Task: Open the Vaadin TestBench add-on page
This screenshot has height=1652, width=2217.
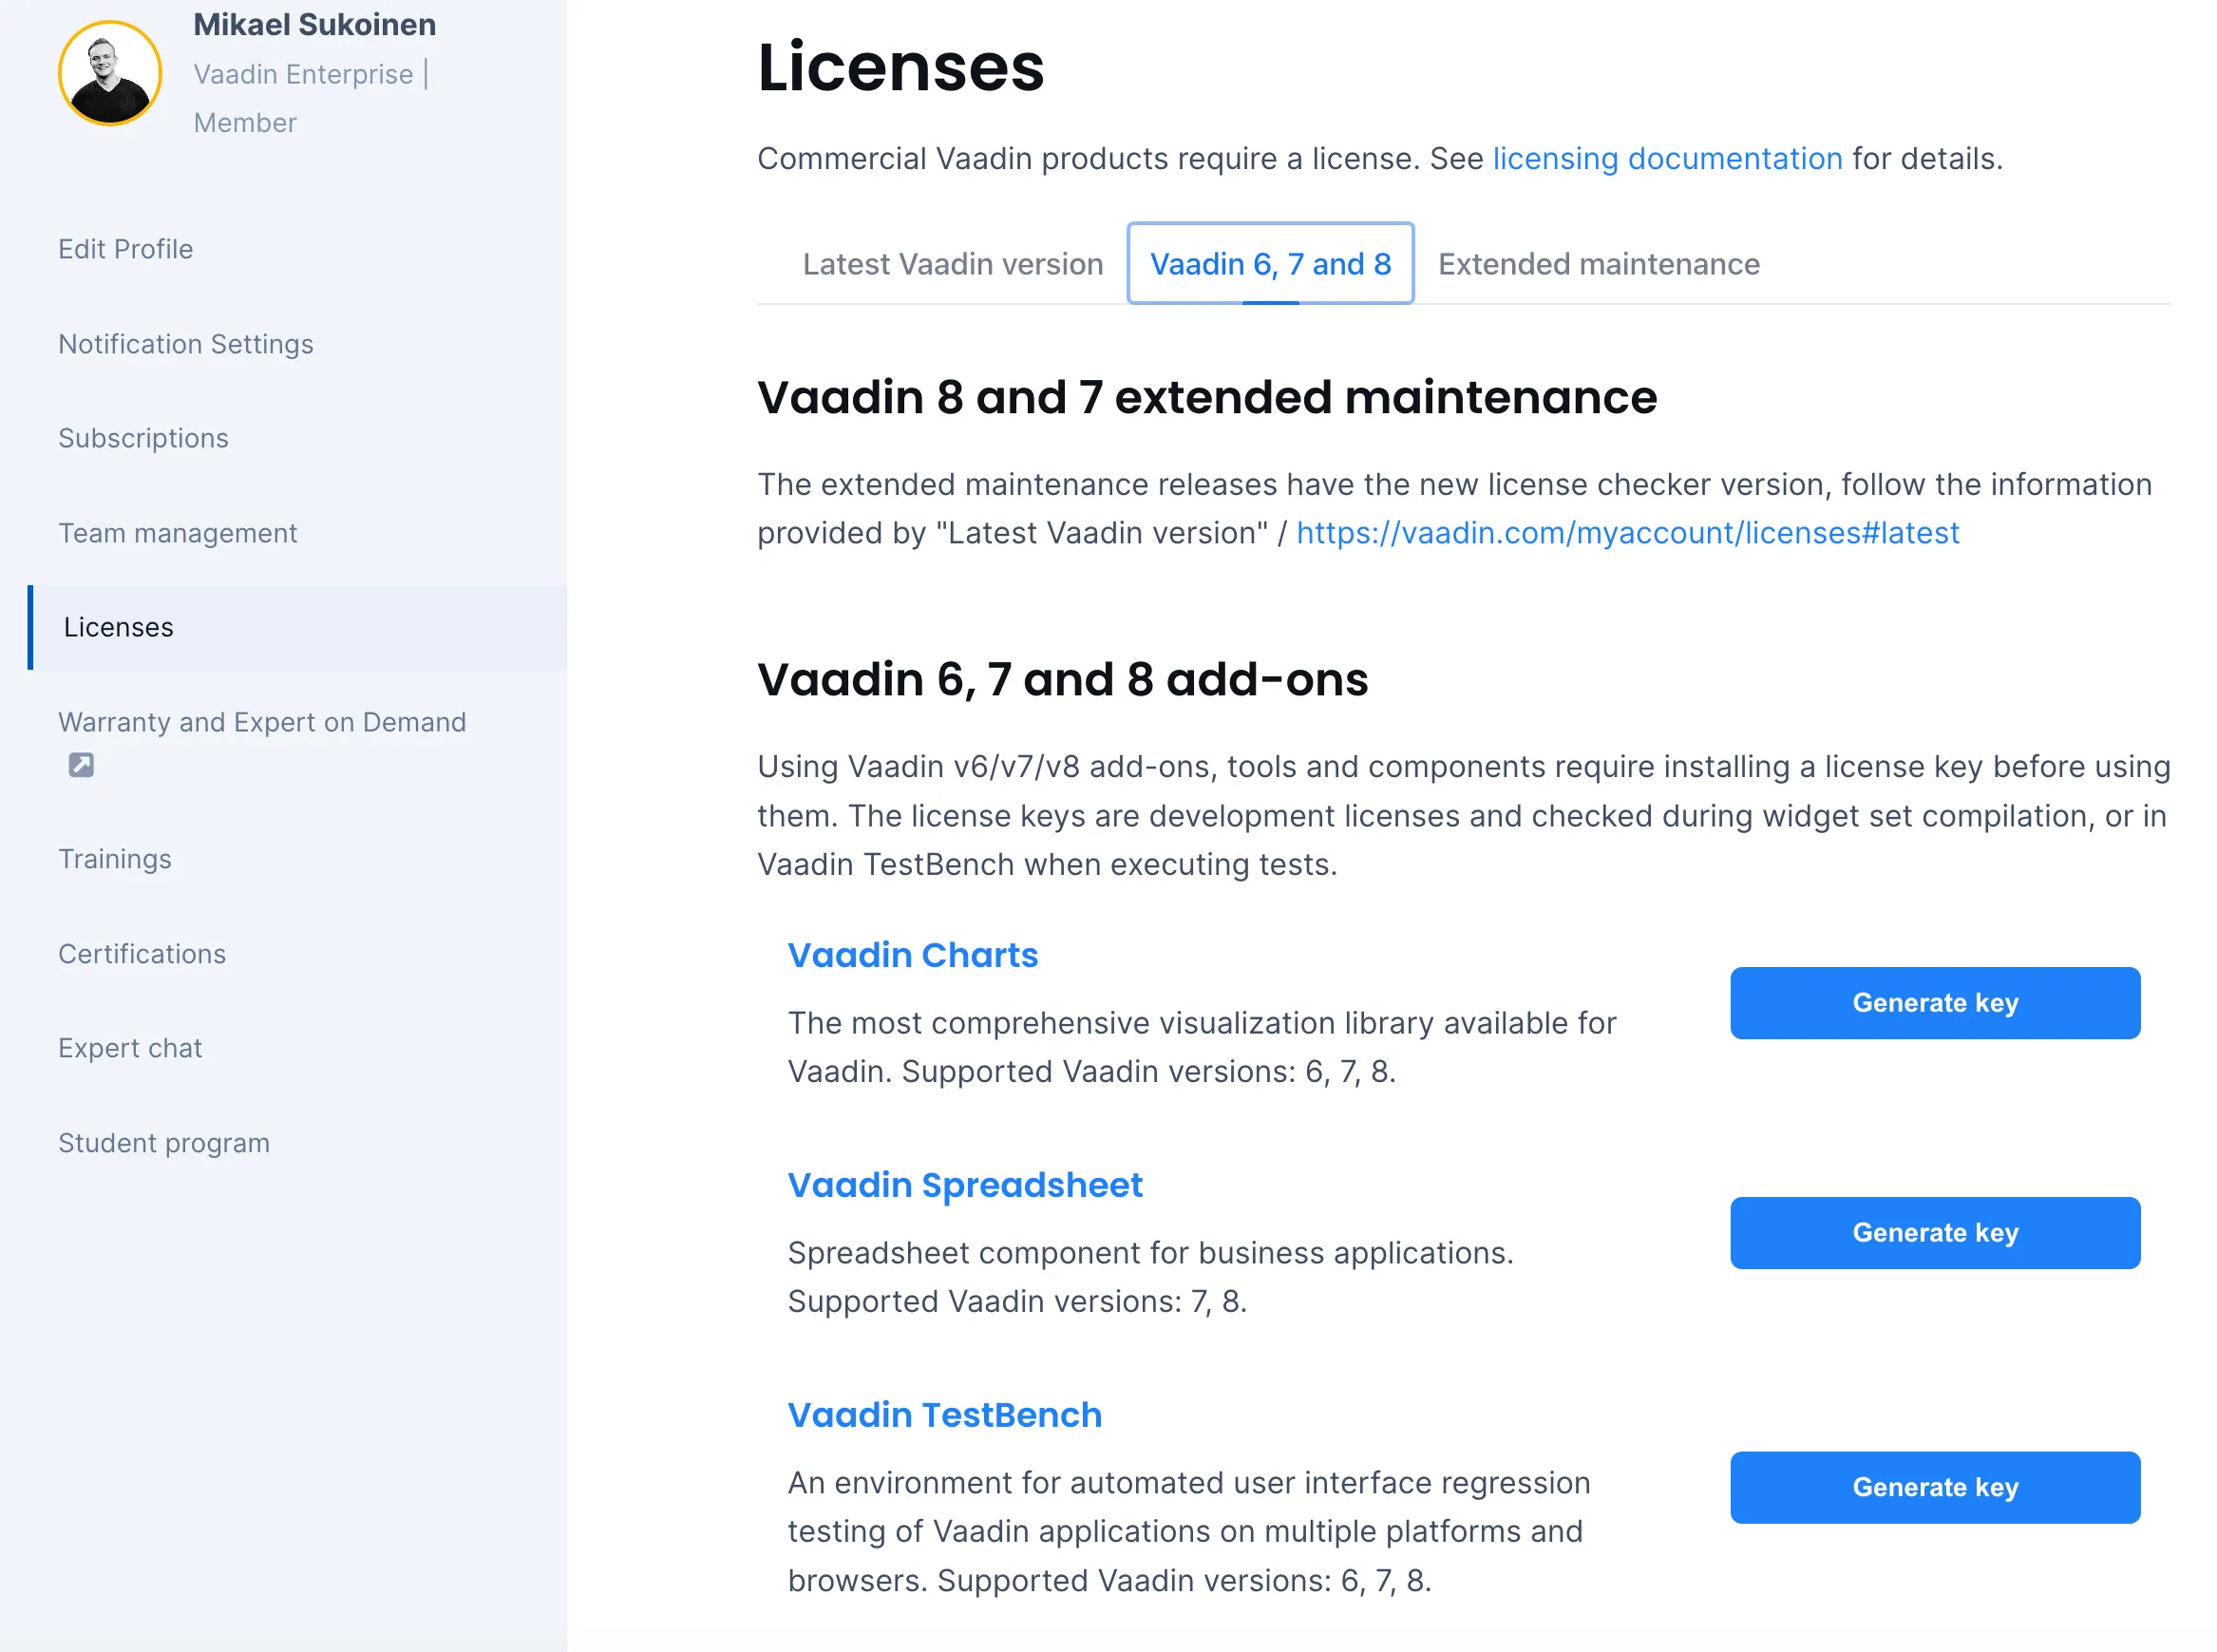Action: click(x=943, y=1414)
